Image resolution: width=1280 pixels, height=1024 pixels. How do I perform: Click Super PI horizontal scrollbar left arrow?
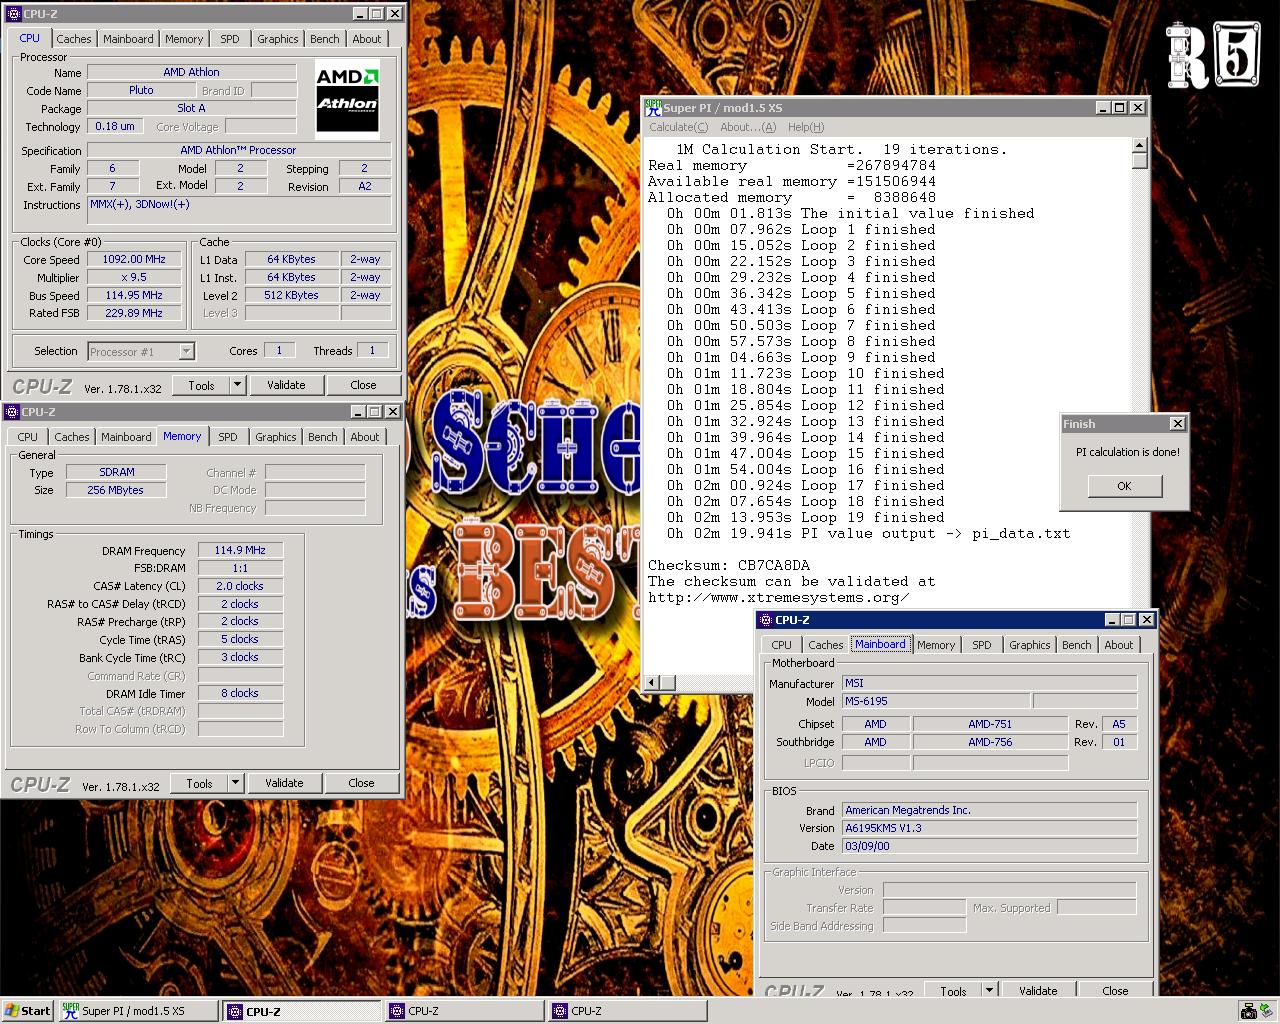click(652, 683)
